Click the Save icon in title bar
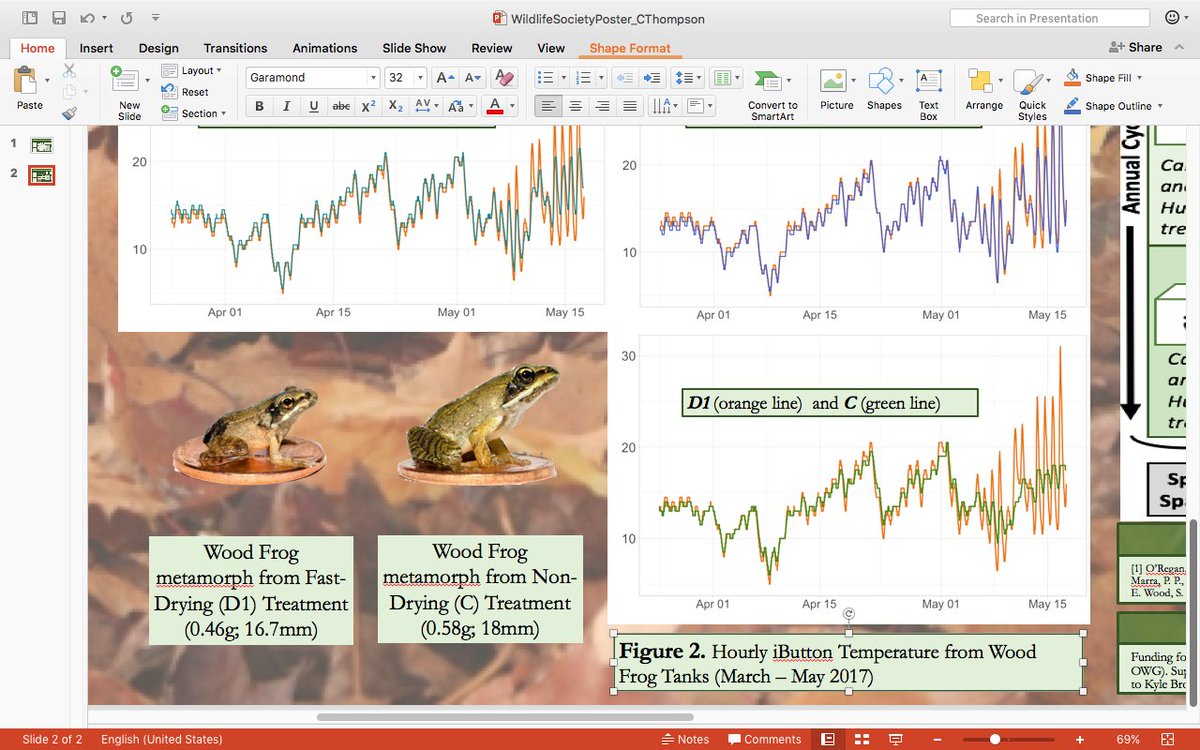 point(59,18)
